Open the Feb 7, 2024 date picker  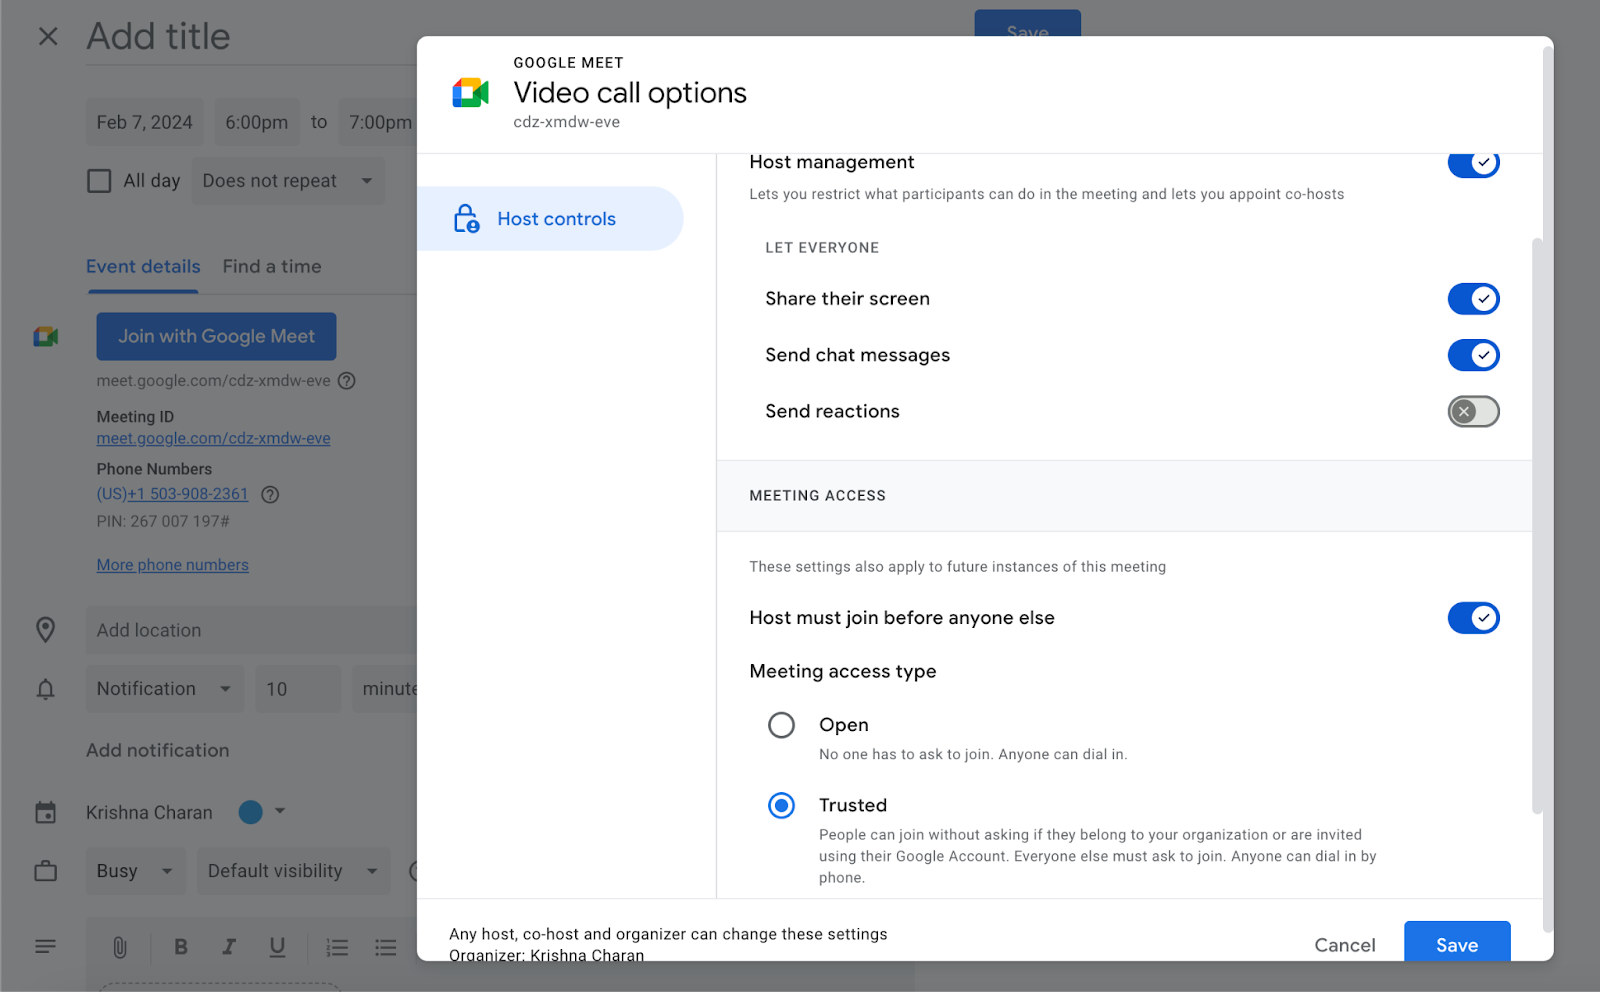coord(145,122)
